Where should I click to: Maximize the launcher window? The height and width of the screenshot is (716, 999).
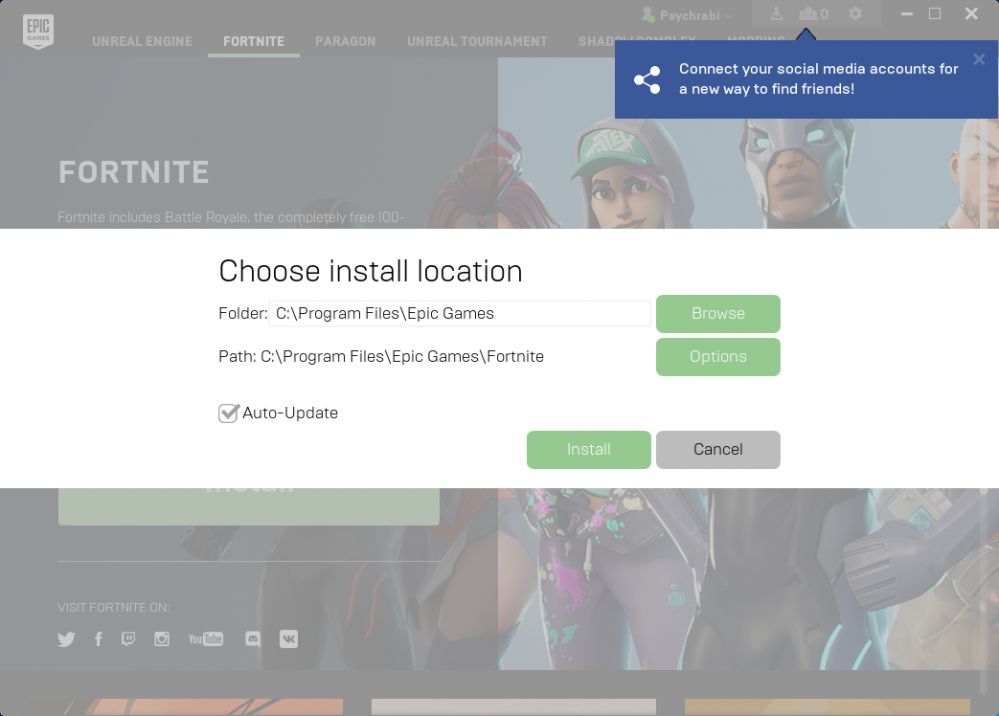[935, 13]
